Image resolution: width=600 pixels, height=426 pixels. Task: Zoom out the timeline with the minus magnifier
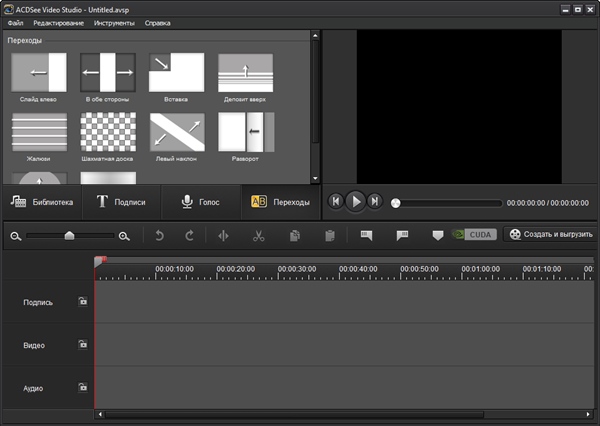point(16,236)
